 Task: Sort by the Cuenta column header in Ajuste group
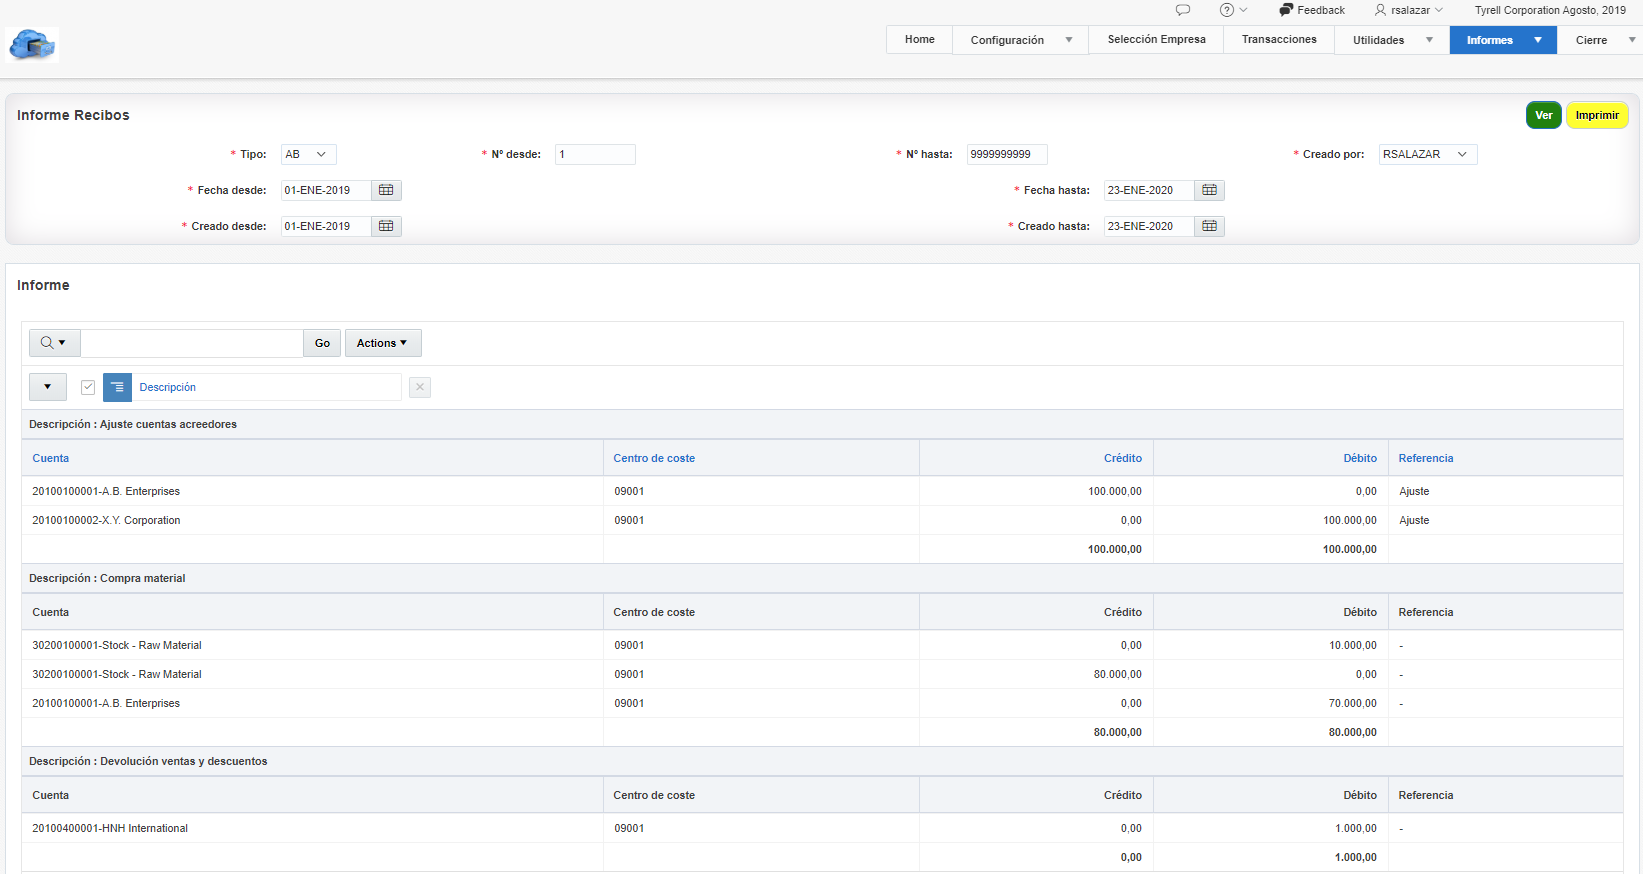pos(51,458)
